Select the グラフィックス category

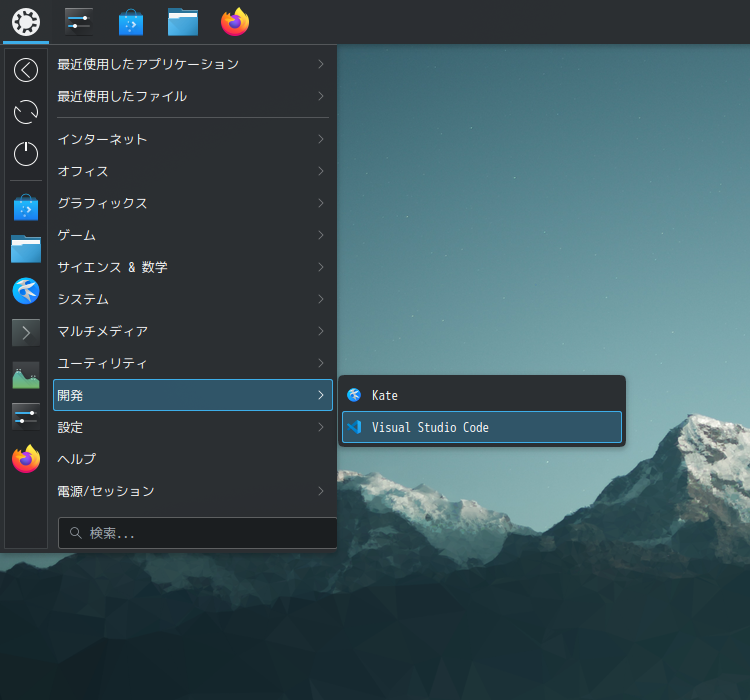tap(192, 203)
